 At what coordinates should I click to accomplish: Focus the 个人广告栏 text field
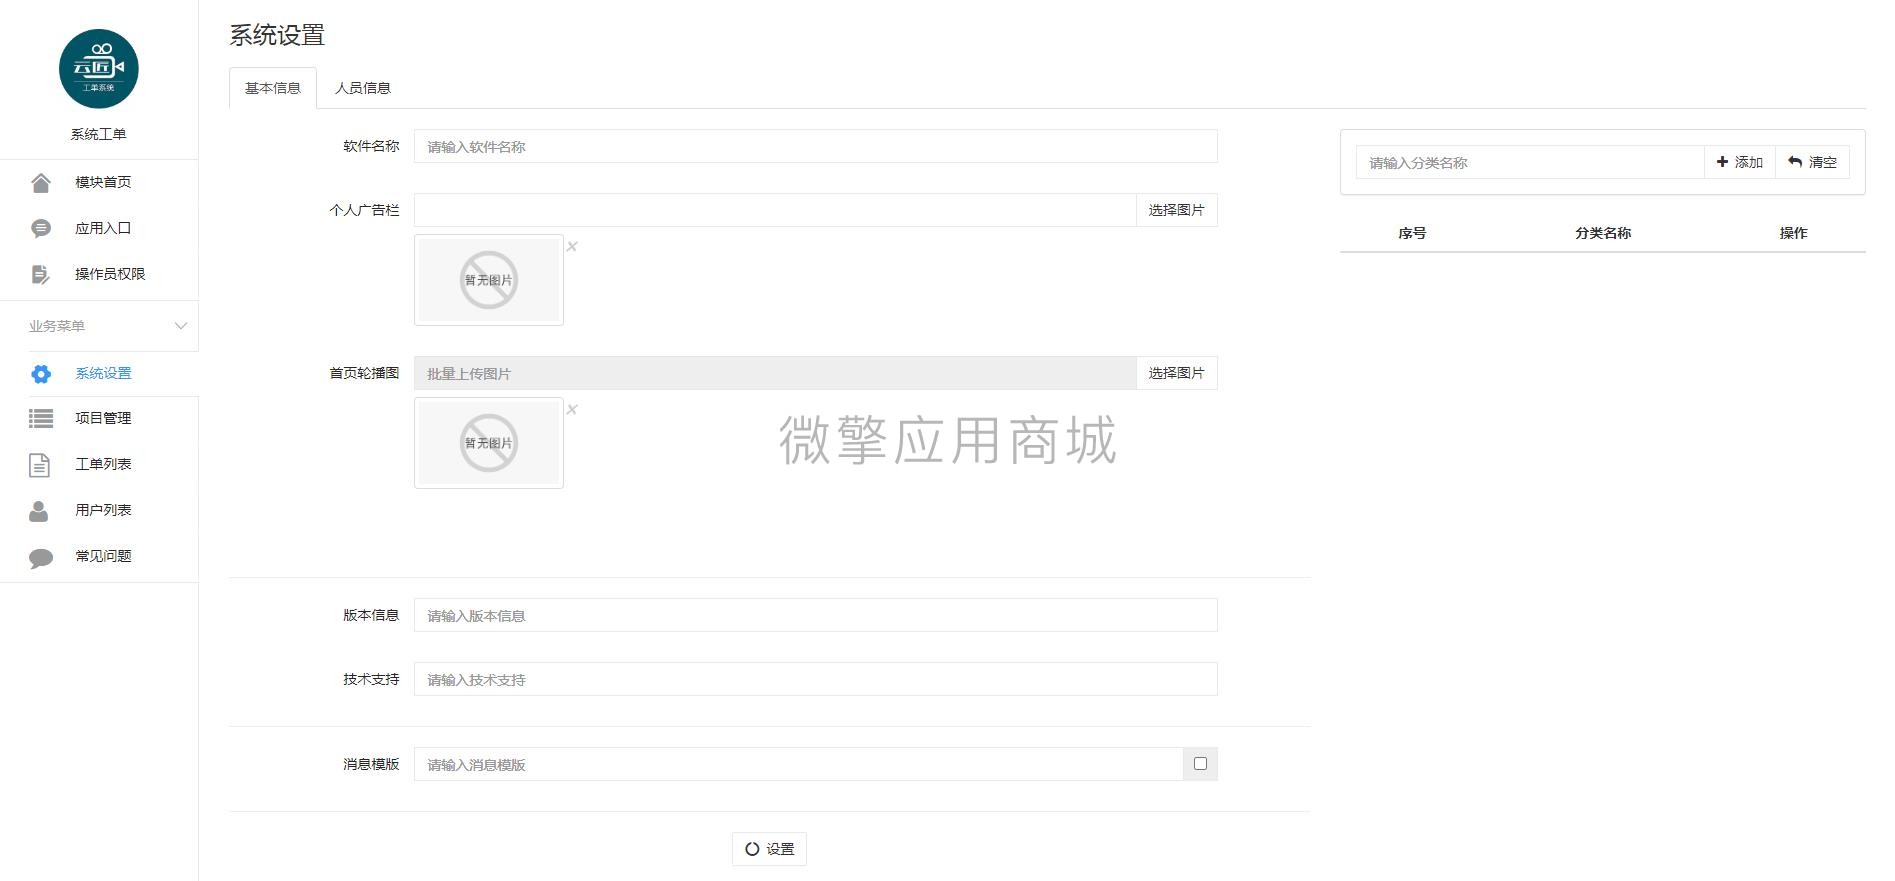[x=775, y=210]
